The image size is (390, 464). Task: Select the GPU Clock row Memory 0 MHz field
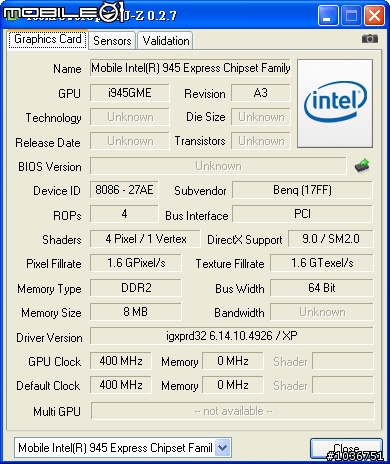click(233, 361)
